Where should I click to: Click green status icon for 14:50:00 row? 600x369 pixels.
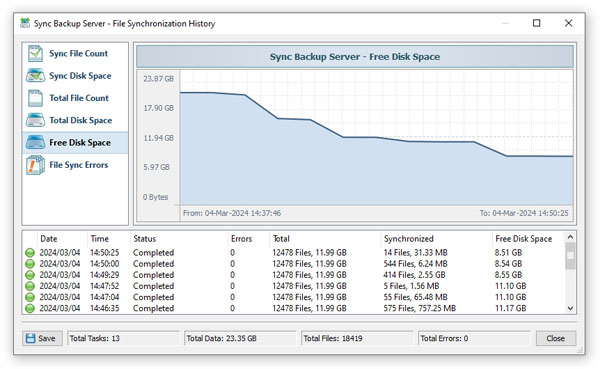point(30,264)
